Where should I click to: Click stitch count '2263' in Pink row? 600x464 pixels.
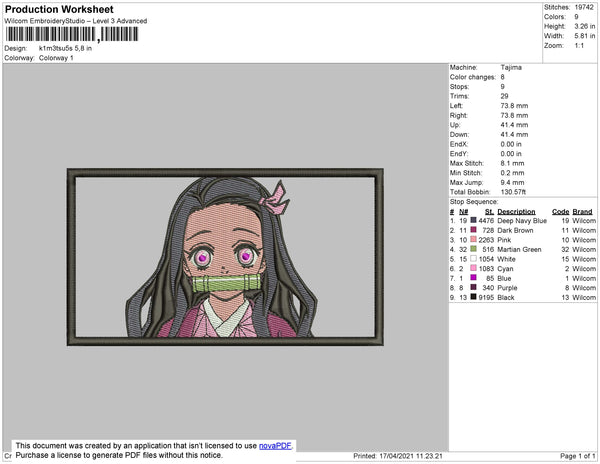point(486,240)
